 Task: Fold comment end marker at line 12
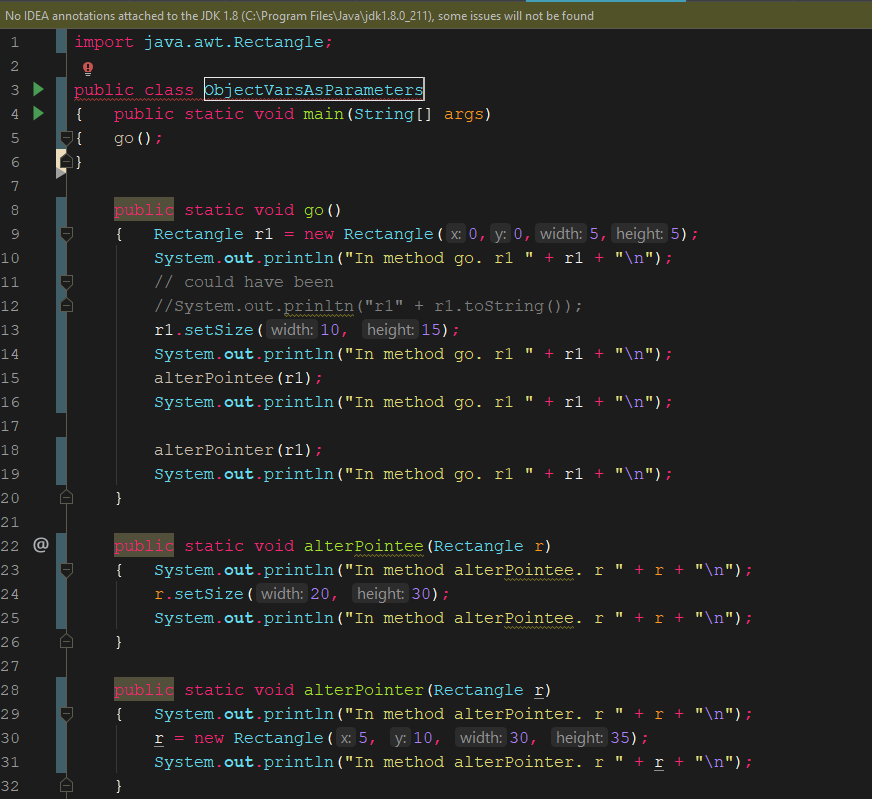(x=66, y=305)
